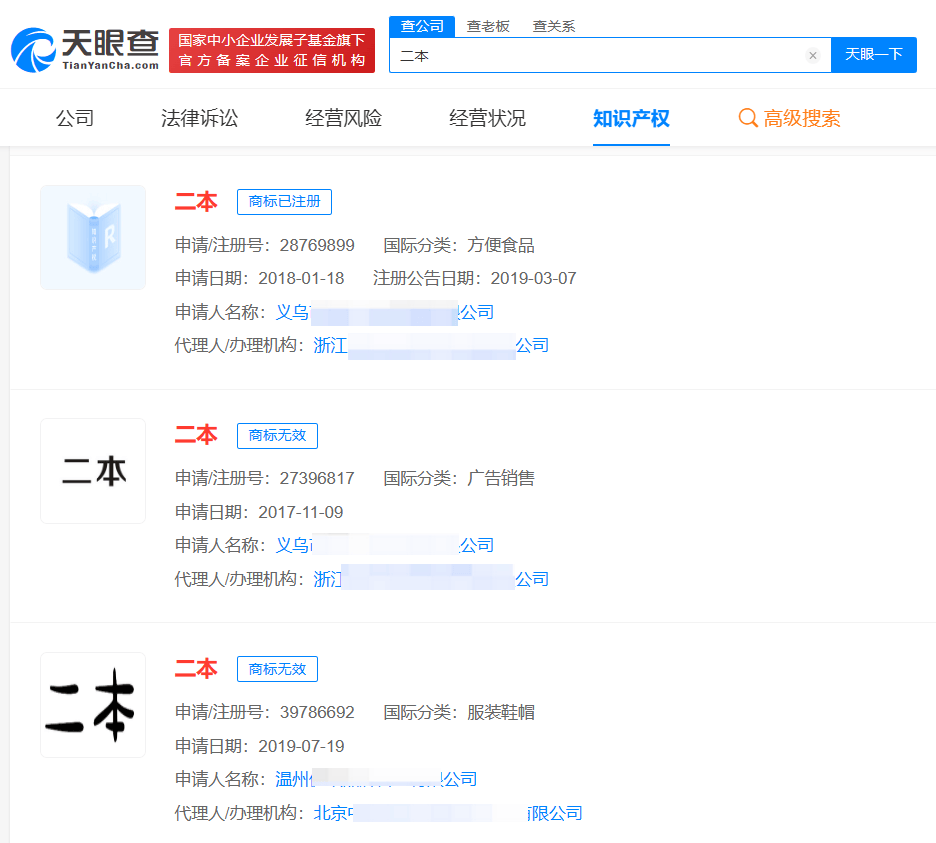Open the 二本 trademark image in second result

(93, 471)
